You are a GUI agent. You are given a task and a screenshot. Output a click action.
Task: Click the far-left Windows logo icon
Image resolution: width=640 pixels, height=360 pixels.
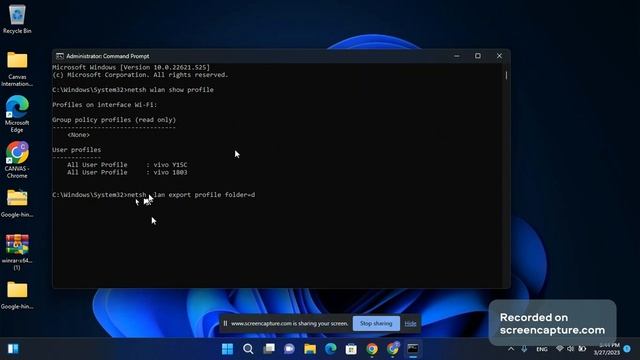pyautogui.click(x=13, y=349)
